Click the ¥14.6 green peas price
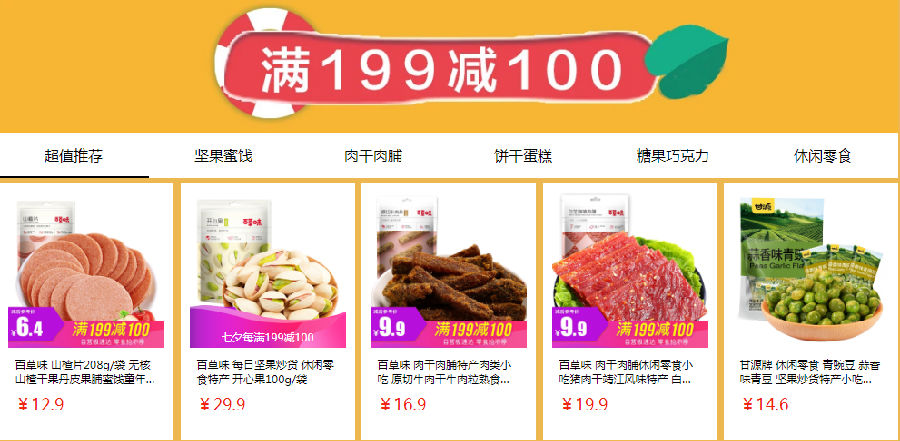900x441 pixels. 765,405
